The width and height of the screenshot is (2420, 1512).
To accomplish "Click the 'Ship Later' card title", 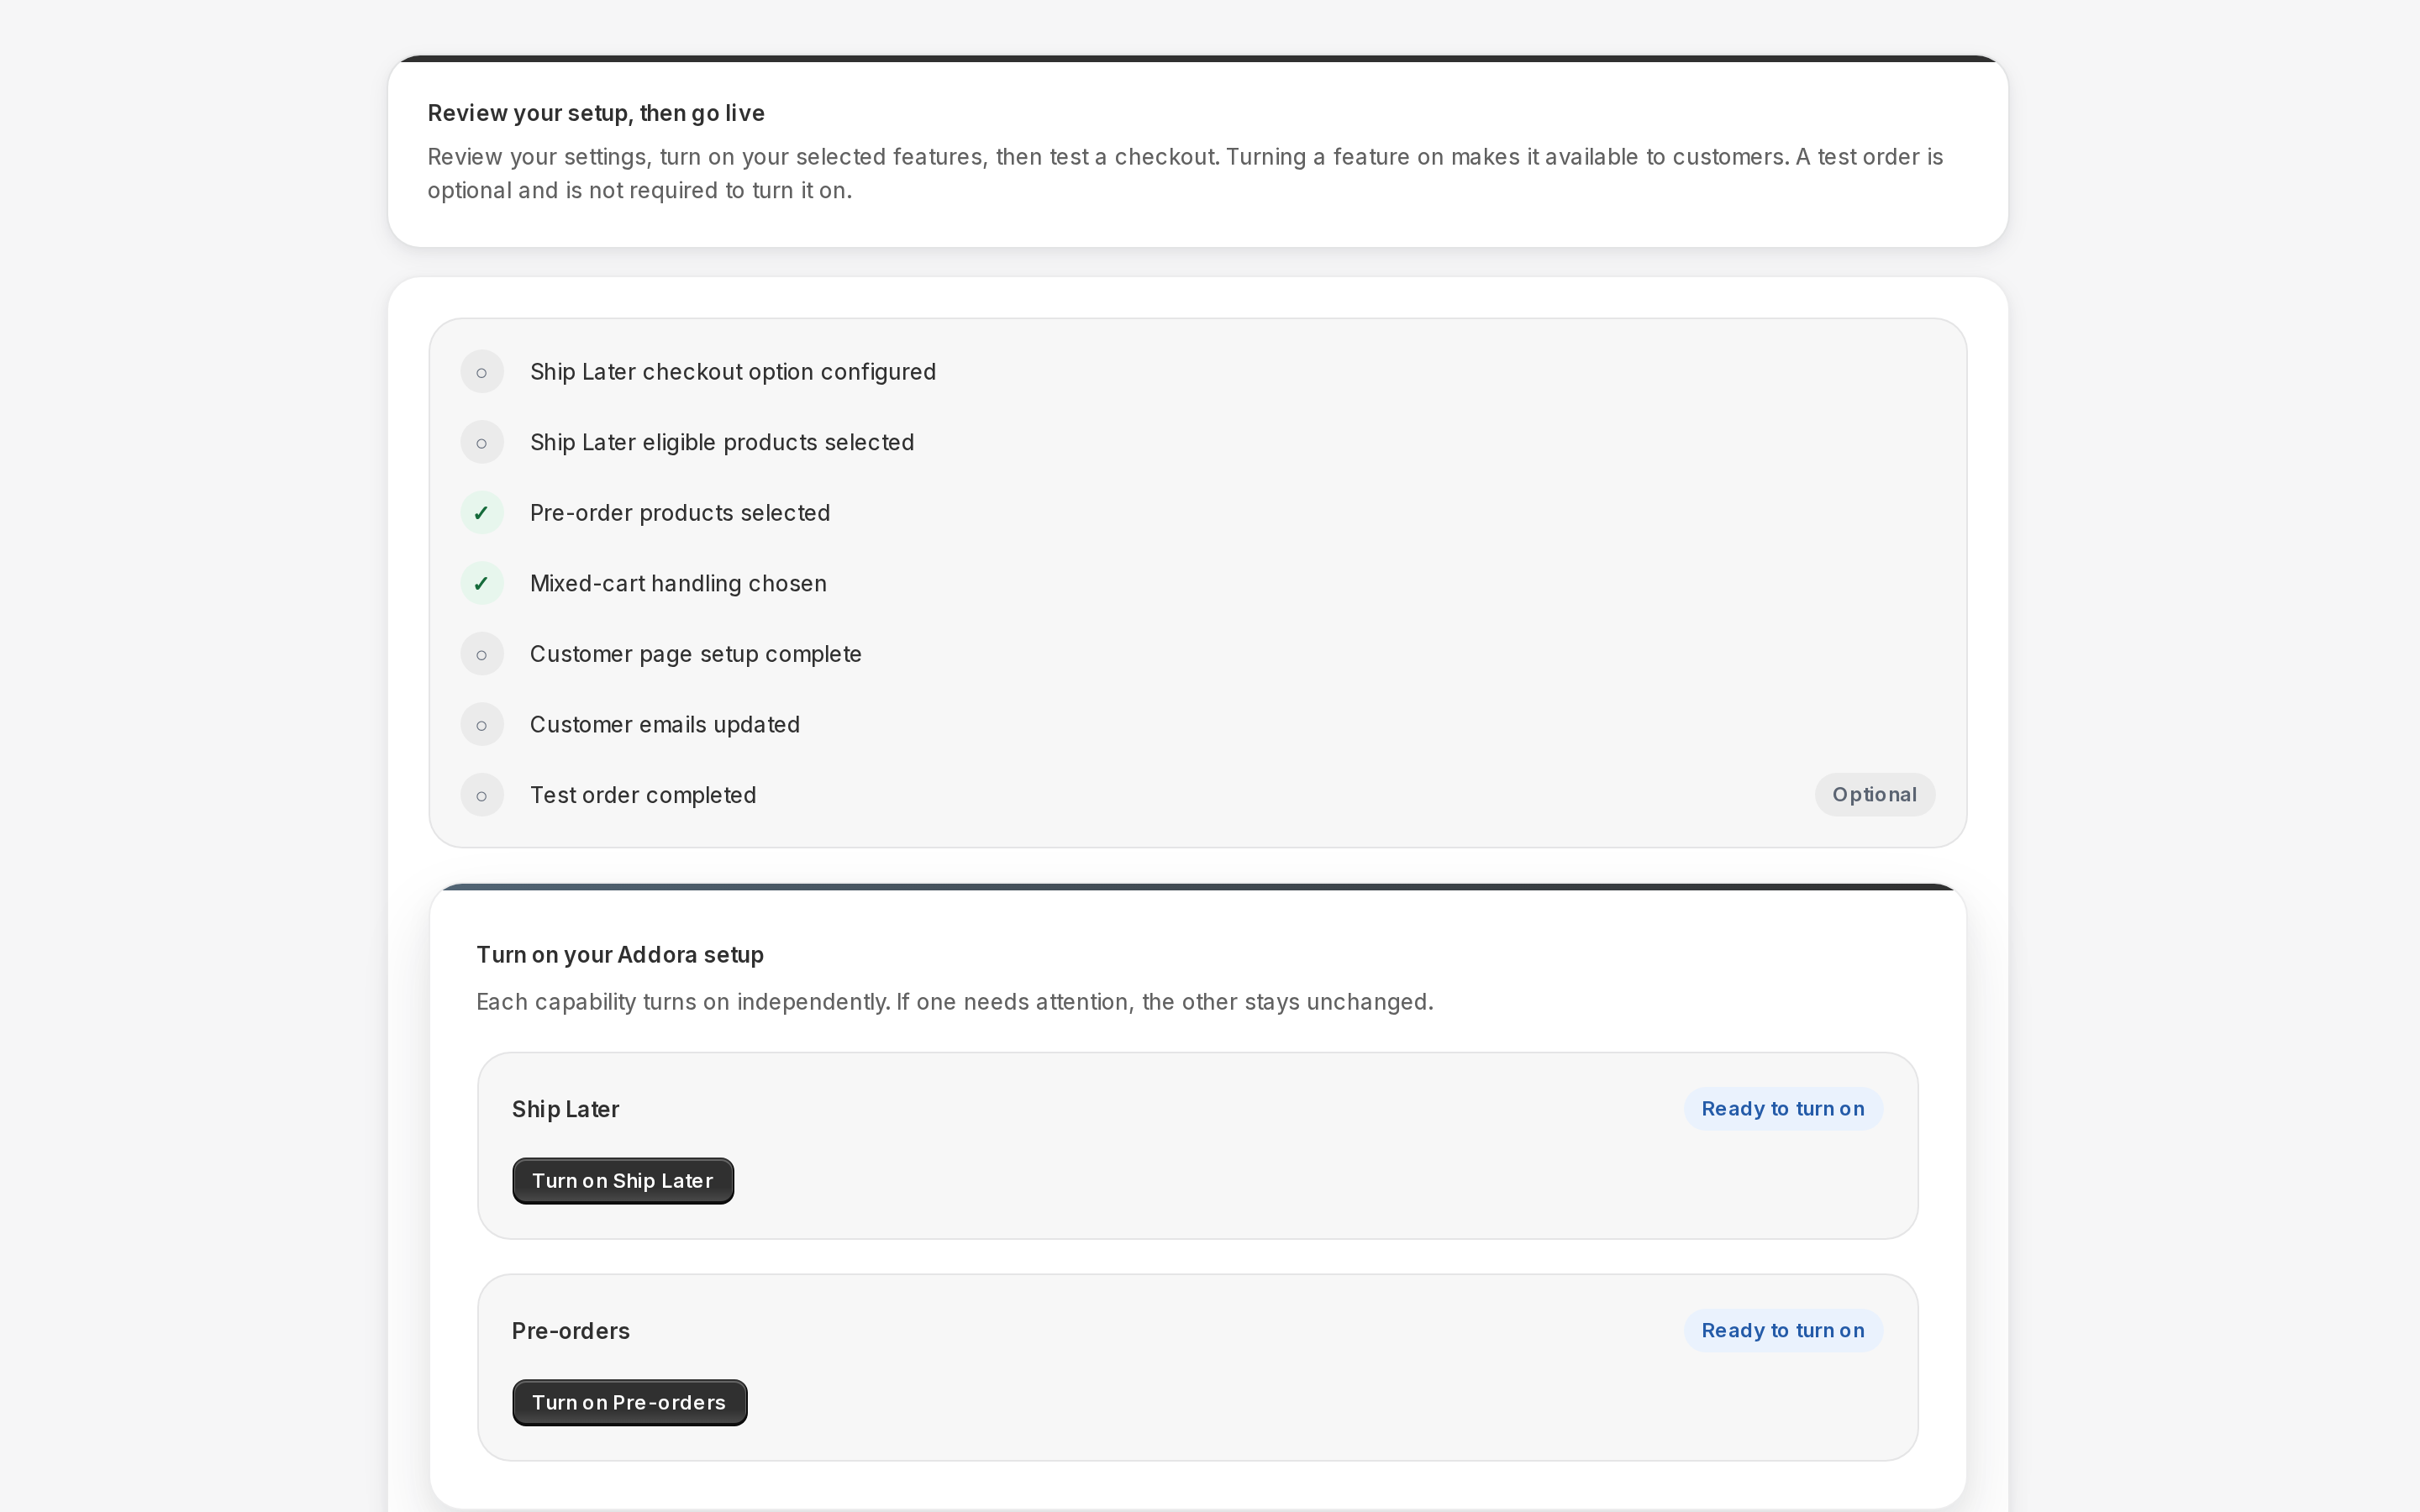I will pyautogui.click(x=566, y=1109).
